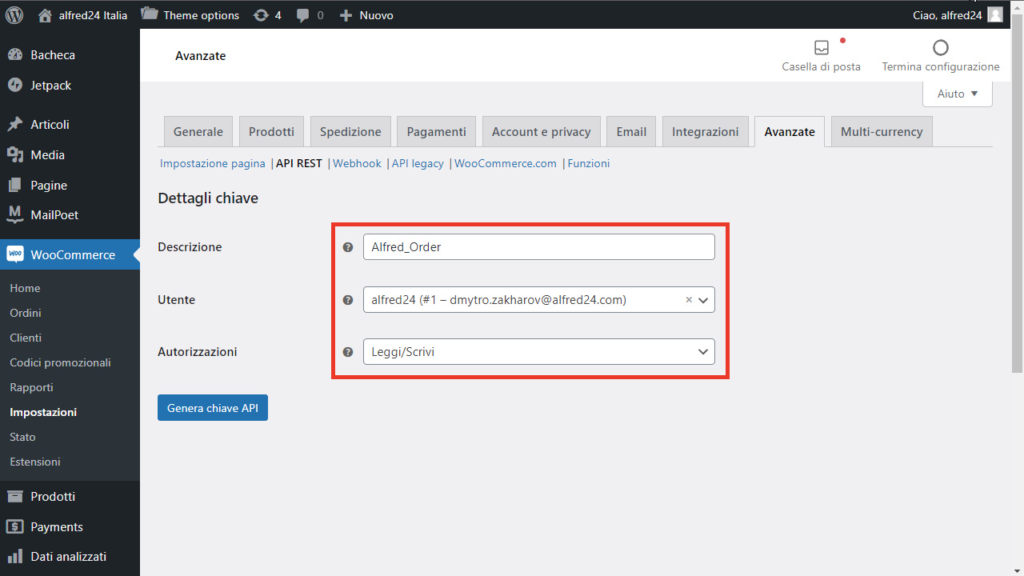Screen dimensions: 1024x576
Task: Click Ciao, alfred24 account greeting
Action: (x=947, y=15)
